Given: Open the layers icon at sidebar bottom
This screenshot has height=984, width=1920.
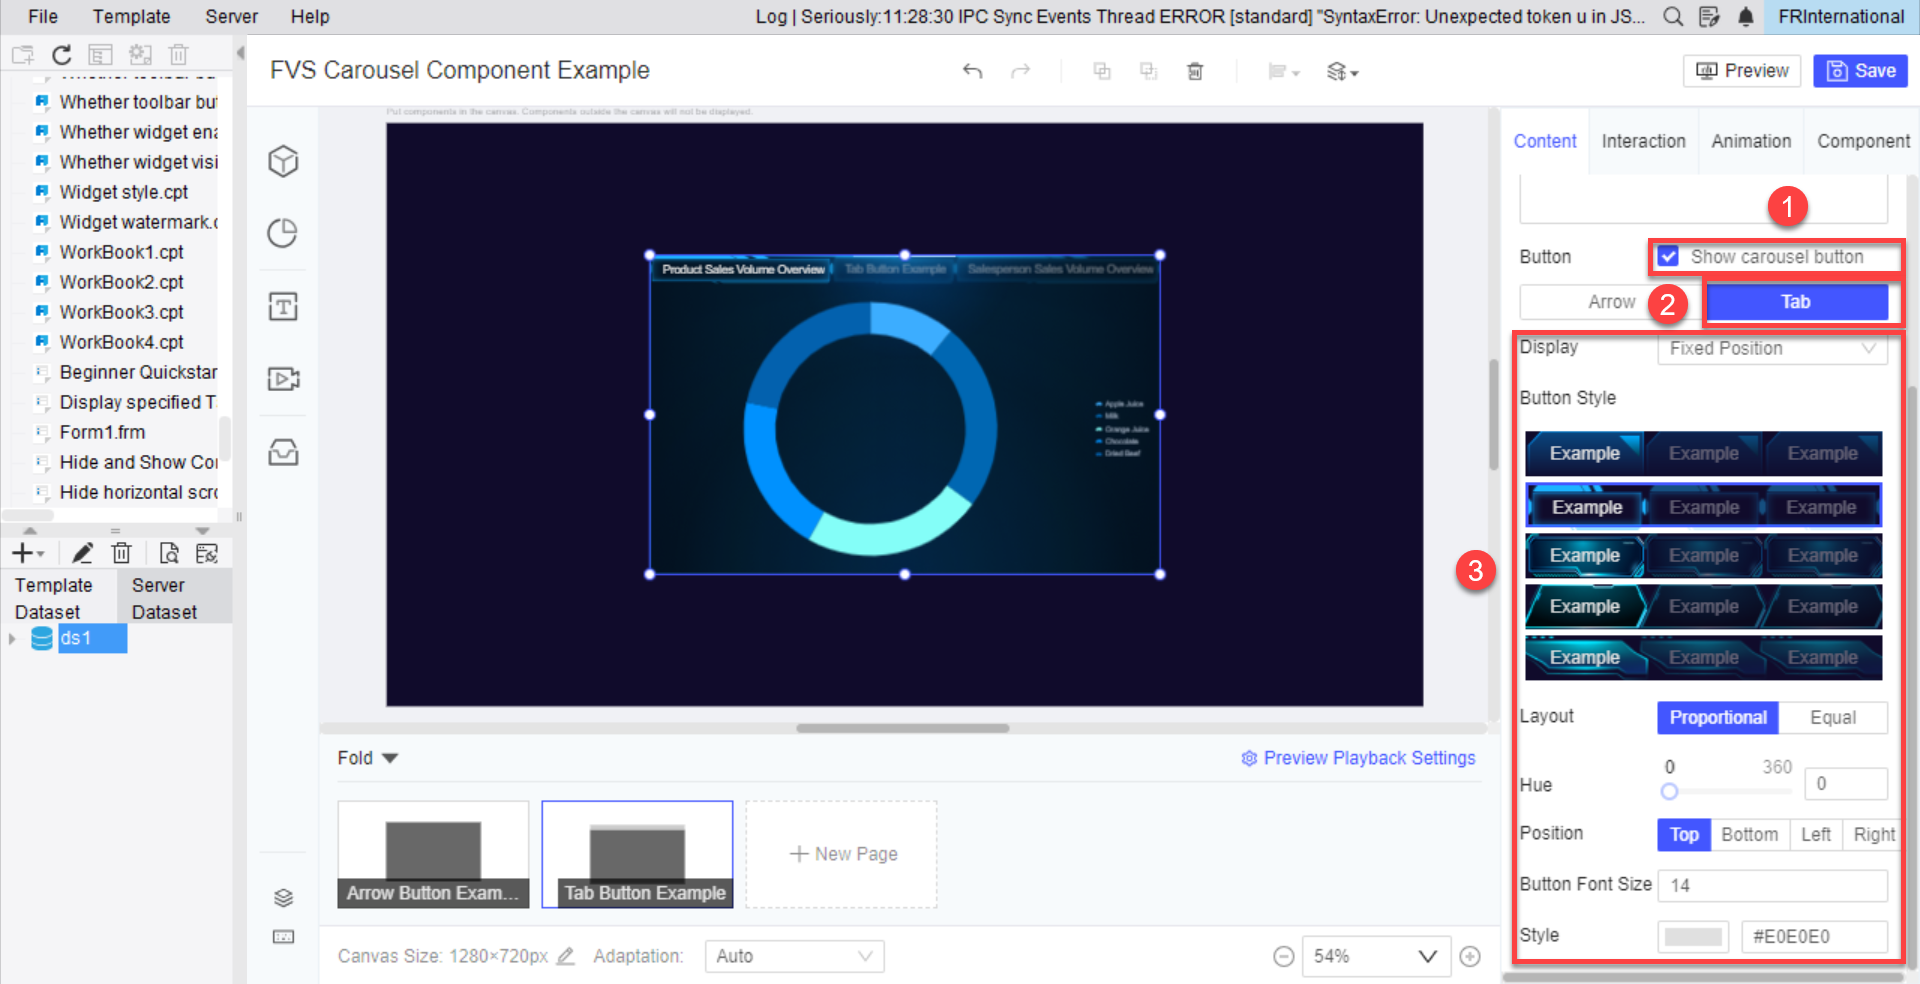Looking at the screenshot, I should coord(283,898).
